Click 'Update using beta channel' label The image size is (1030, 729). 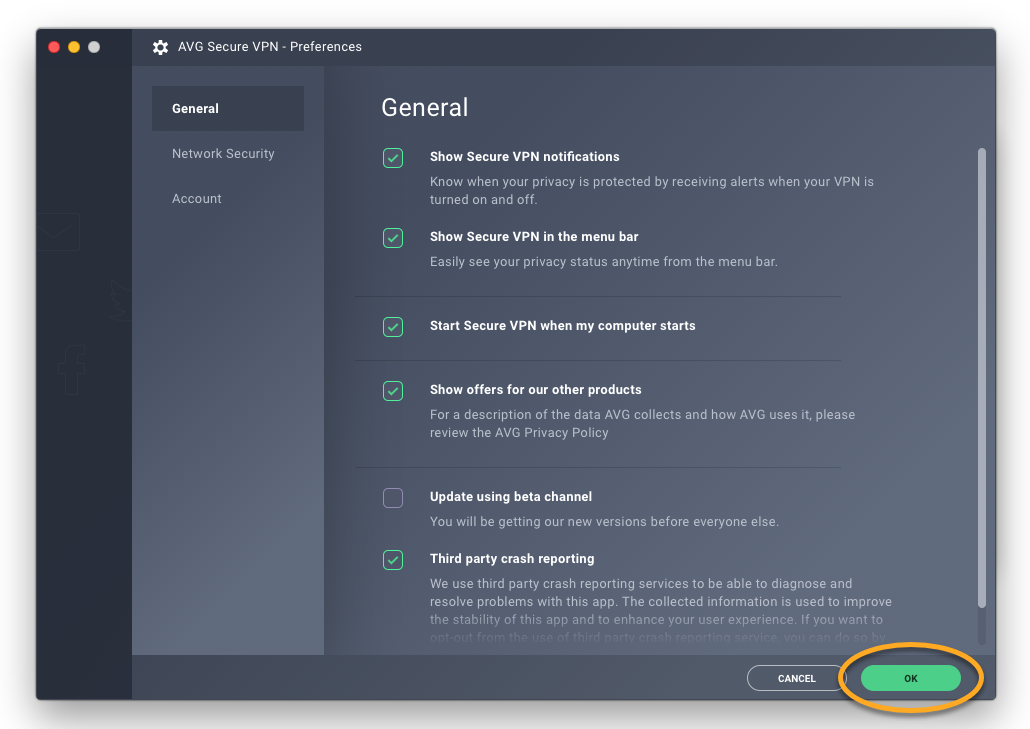point(511,497)
